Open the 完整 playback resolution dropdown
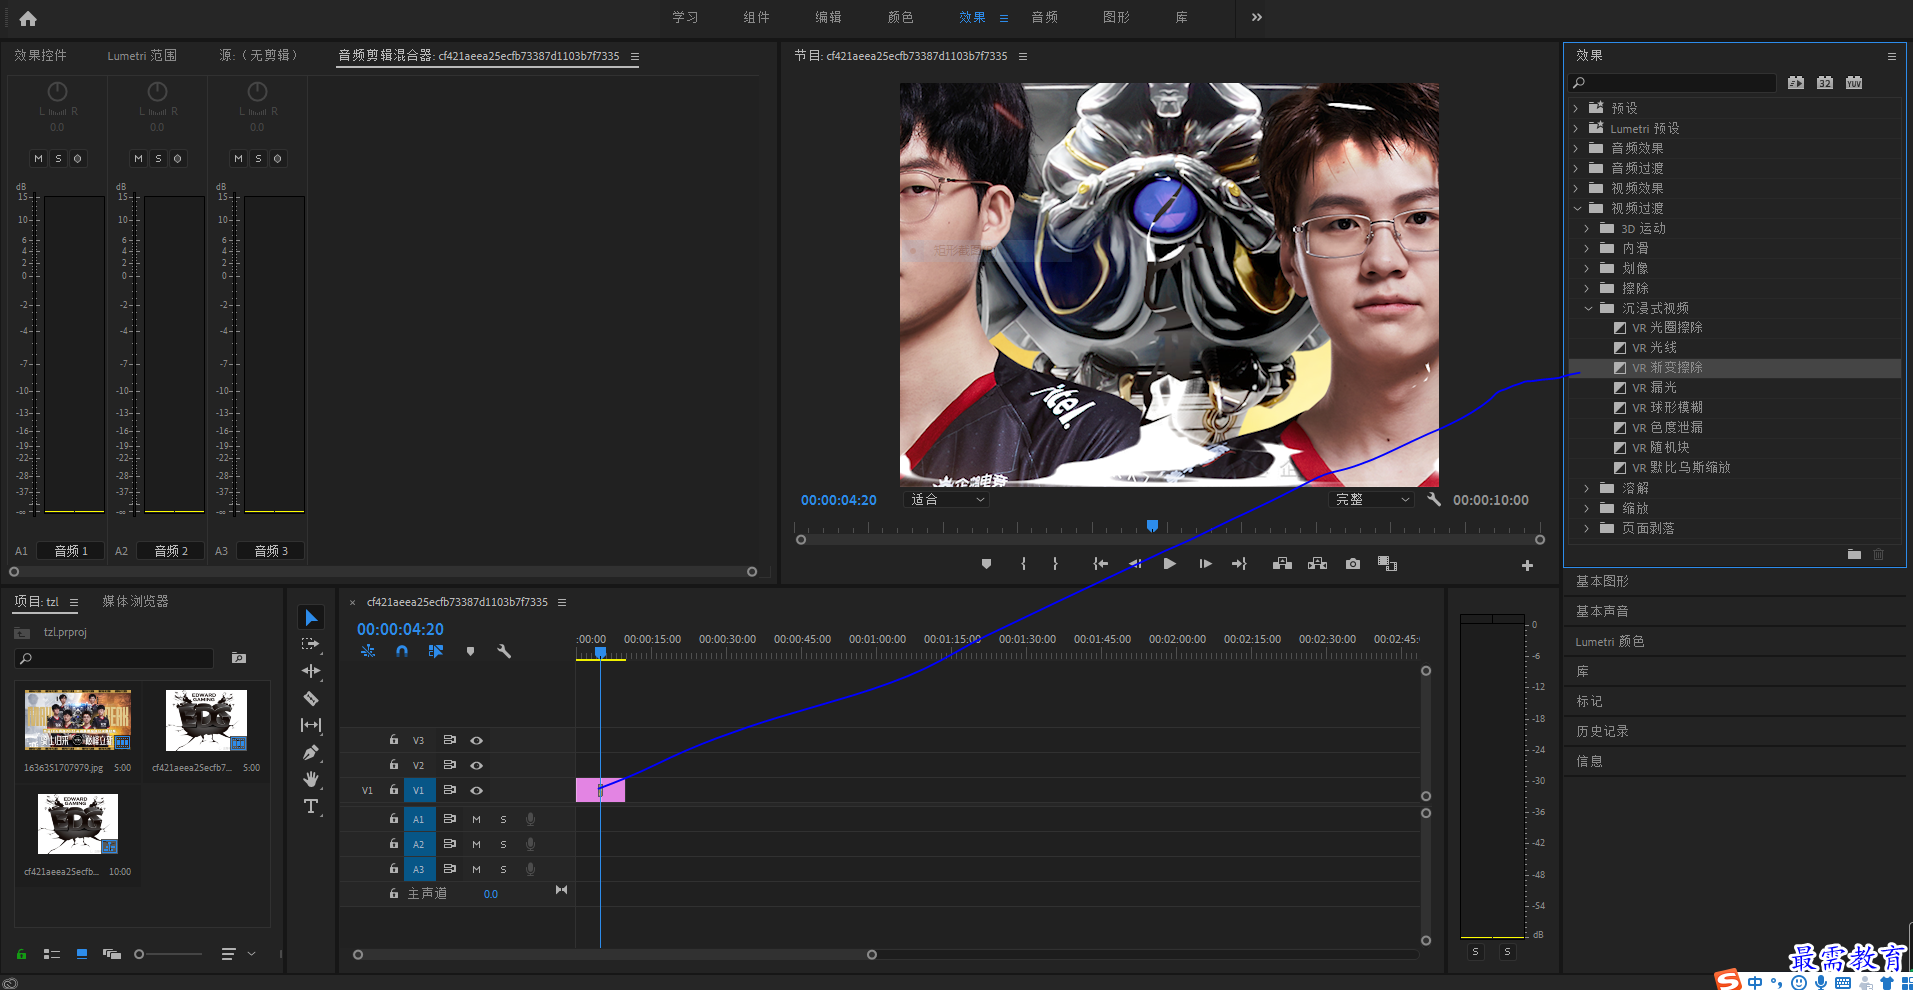 tap(1373, 499)
